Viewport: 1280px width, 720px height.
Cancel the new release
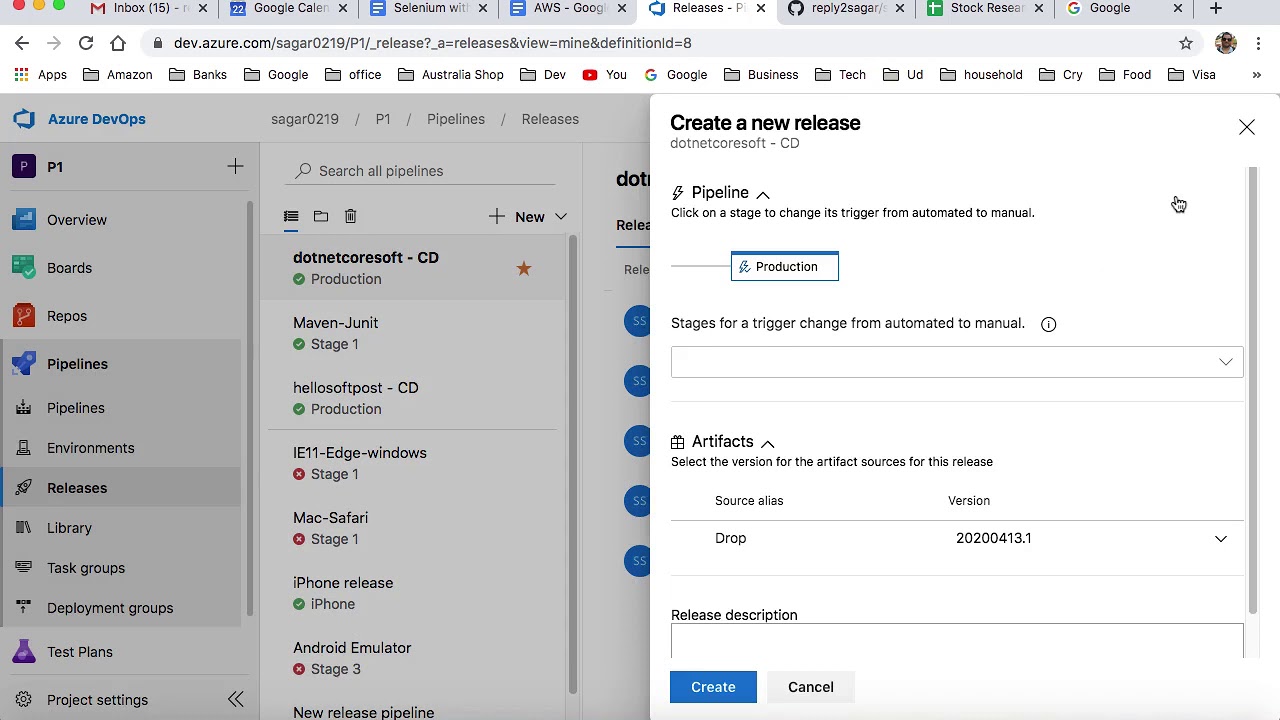coord(811,687)
